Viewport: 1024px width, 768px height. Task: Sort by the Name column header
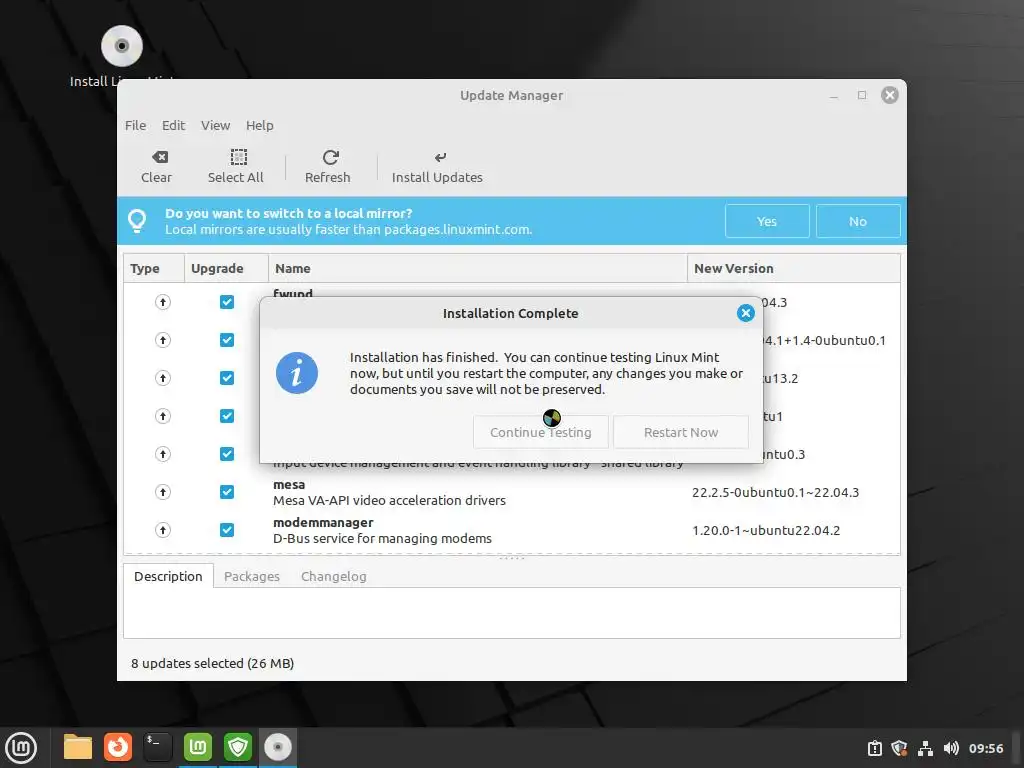click(477, 268)
